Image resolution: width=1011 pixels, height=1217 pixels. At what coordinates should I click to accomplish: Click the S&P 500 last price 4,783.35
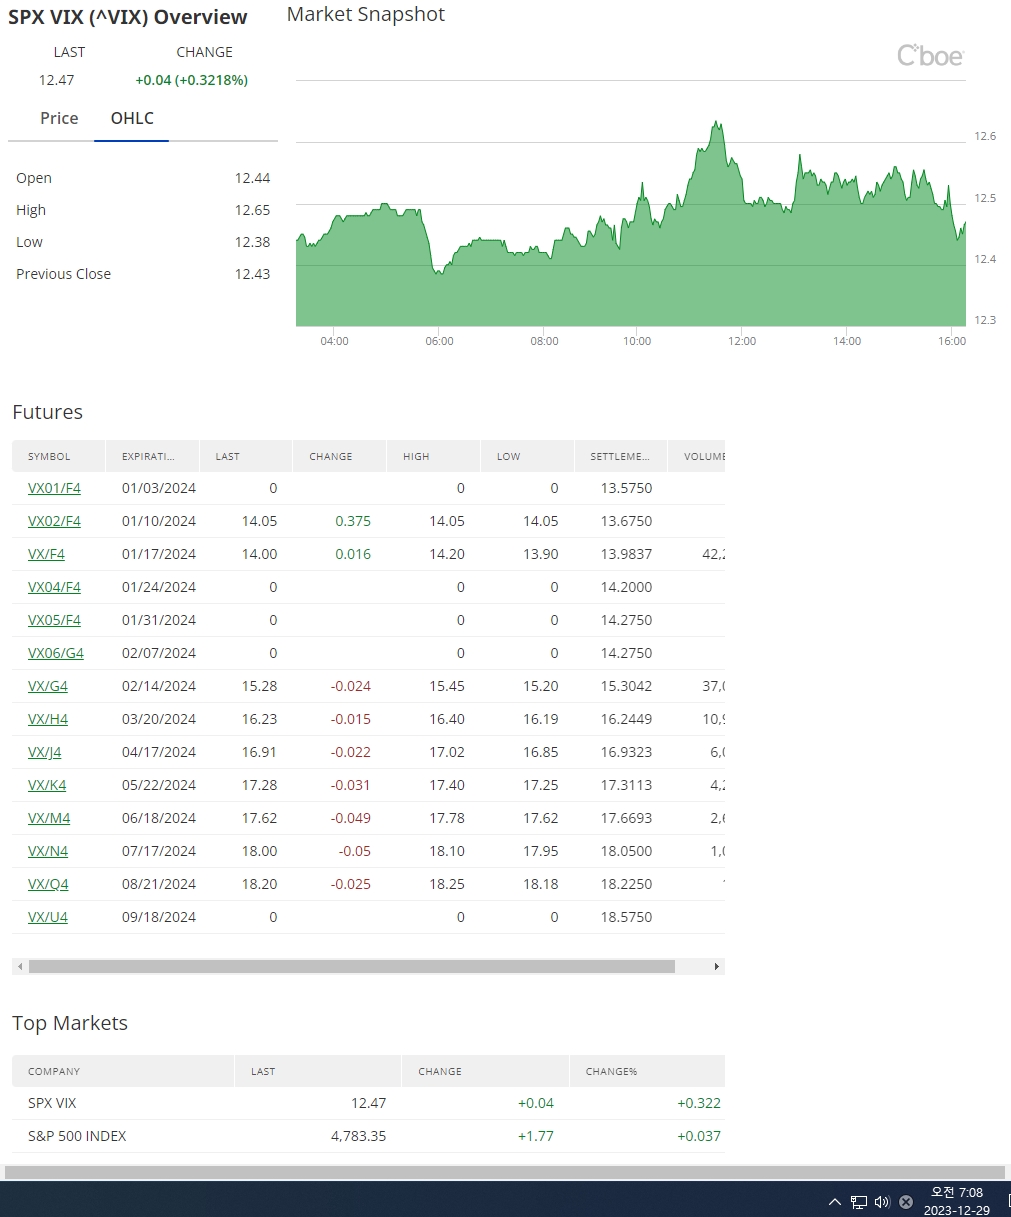click(x=358, y=1136)
